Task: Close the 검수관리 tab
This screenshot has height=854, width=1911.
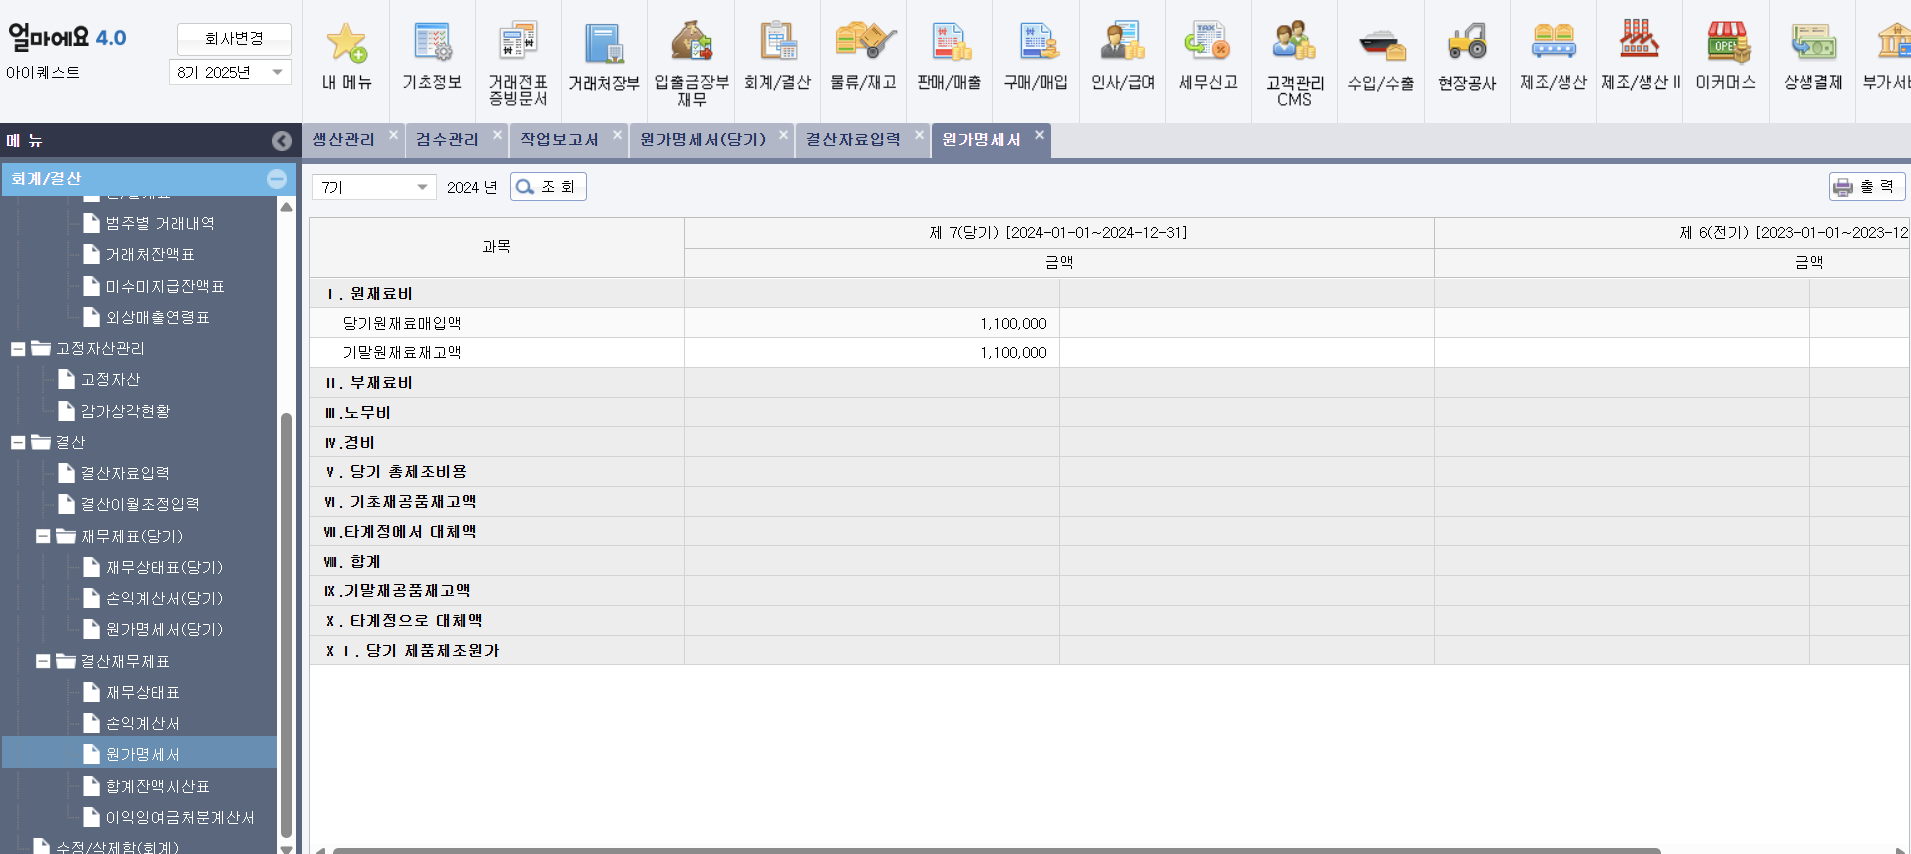Action: pos(497,134)
